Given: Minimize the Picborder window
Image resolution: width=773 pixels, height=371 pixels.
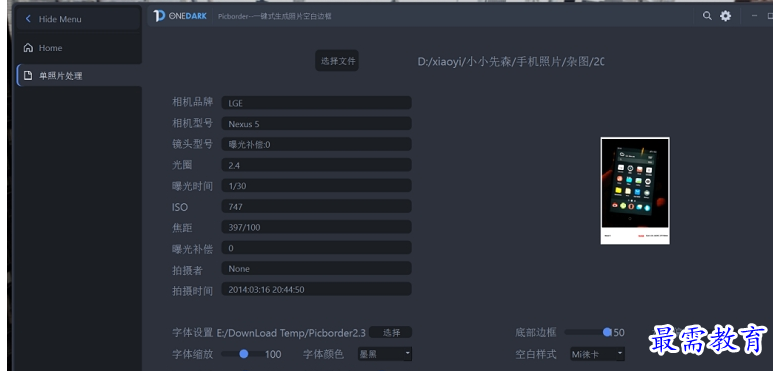Looking at the screenshot, I should tap(754, 16).
